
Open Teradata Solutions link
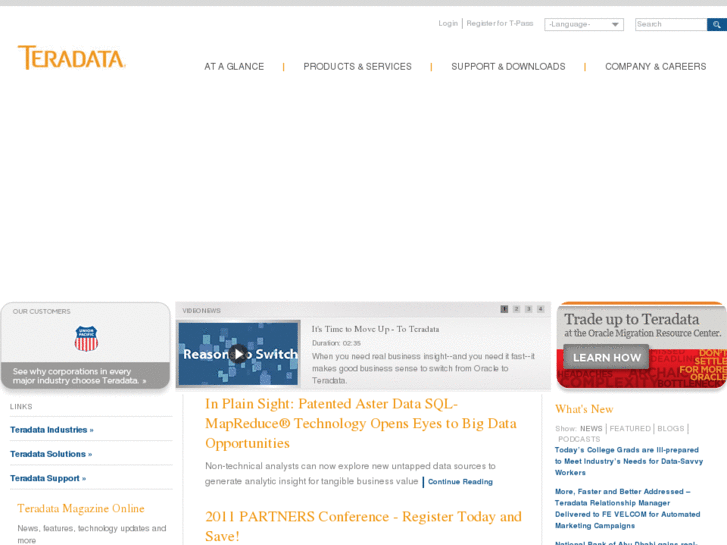[x=51, y=454]
